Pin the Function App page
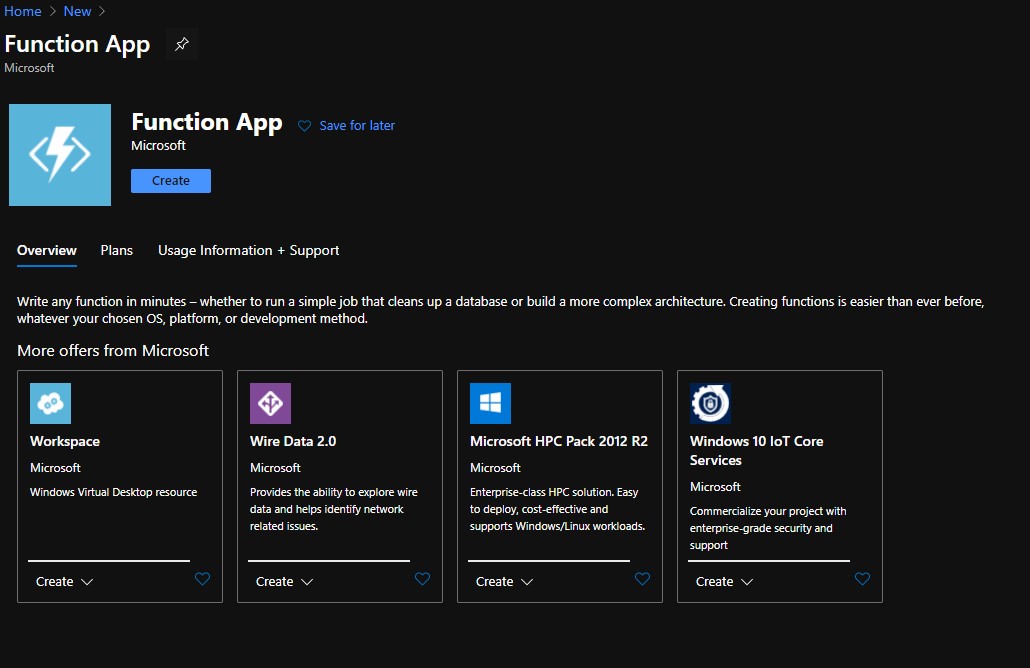The height and width of the screenshot is (668, 1030). (x=182, y=44)
